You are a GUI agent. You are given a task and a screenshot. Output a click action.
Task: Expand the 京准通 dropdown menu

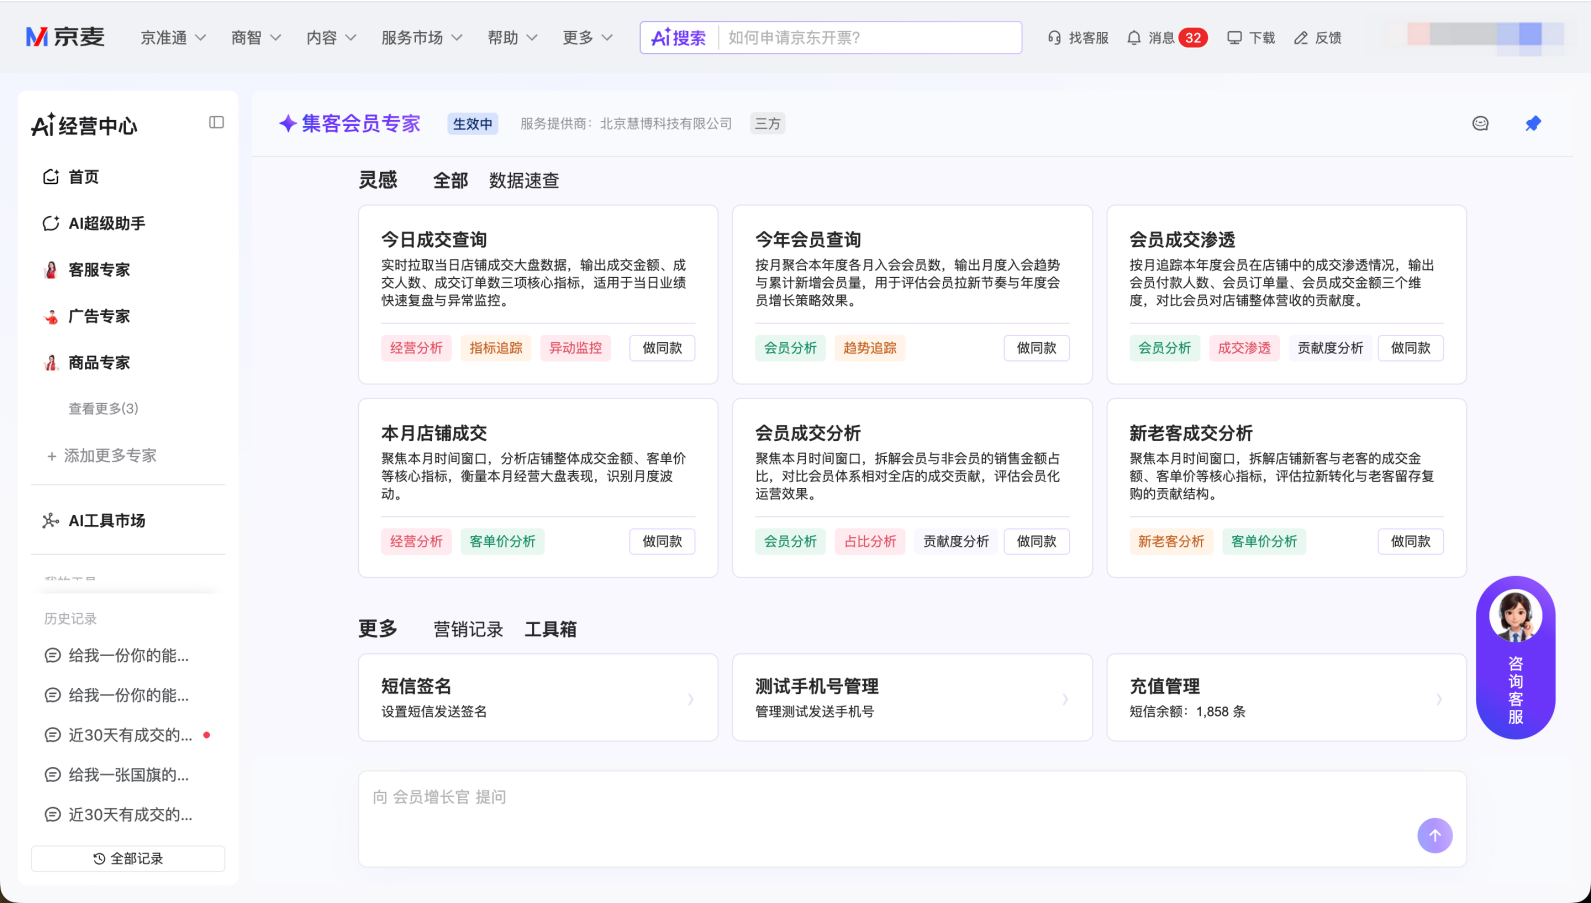173,38
